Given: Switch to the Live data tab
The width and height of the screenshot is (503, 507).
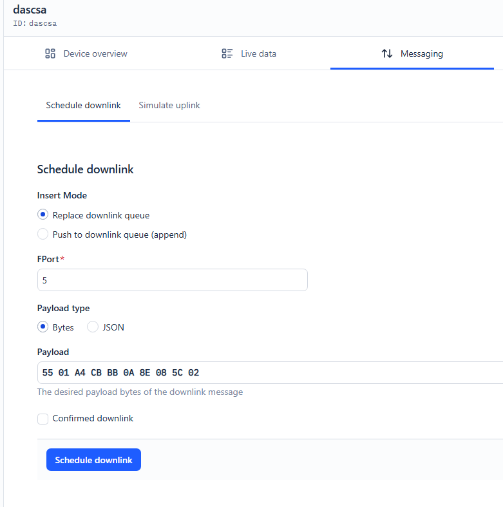Looking at the screenshot, I should tap(249, 53).
